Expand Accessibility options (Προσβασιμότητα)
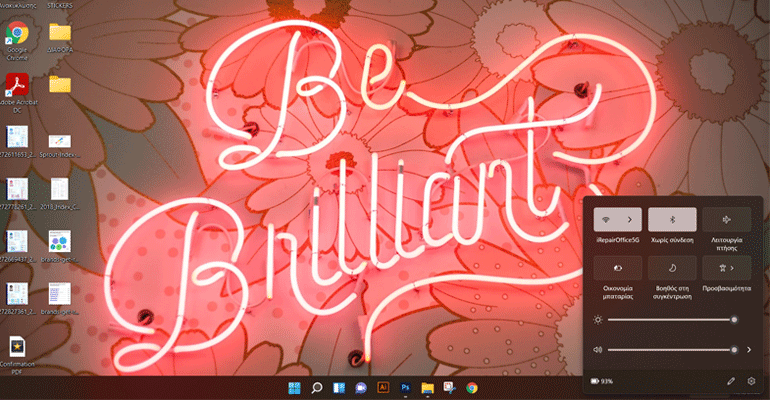The height and width of the screenshot is (400, 770). (x=726, y=268)
